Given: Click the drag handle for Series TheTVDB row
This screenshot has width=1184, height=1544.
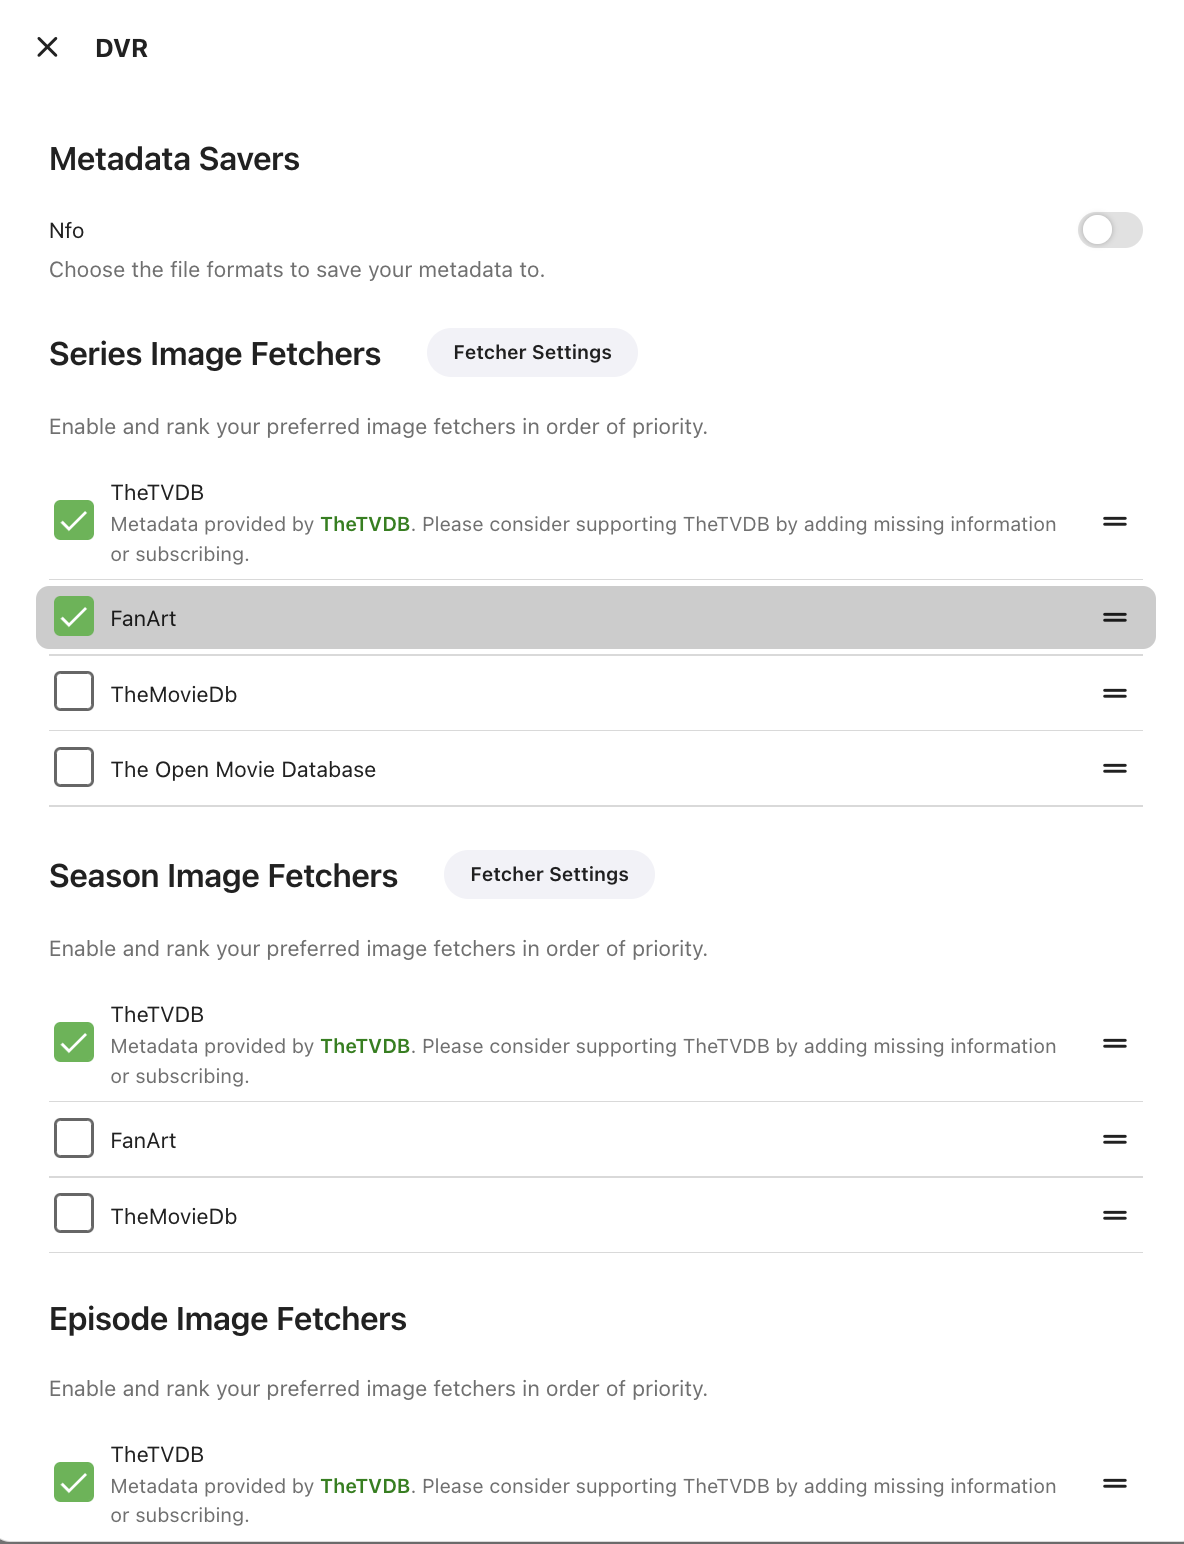Looking at the screenshot, I should click(1114, 522).
